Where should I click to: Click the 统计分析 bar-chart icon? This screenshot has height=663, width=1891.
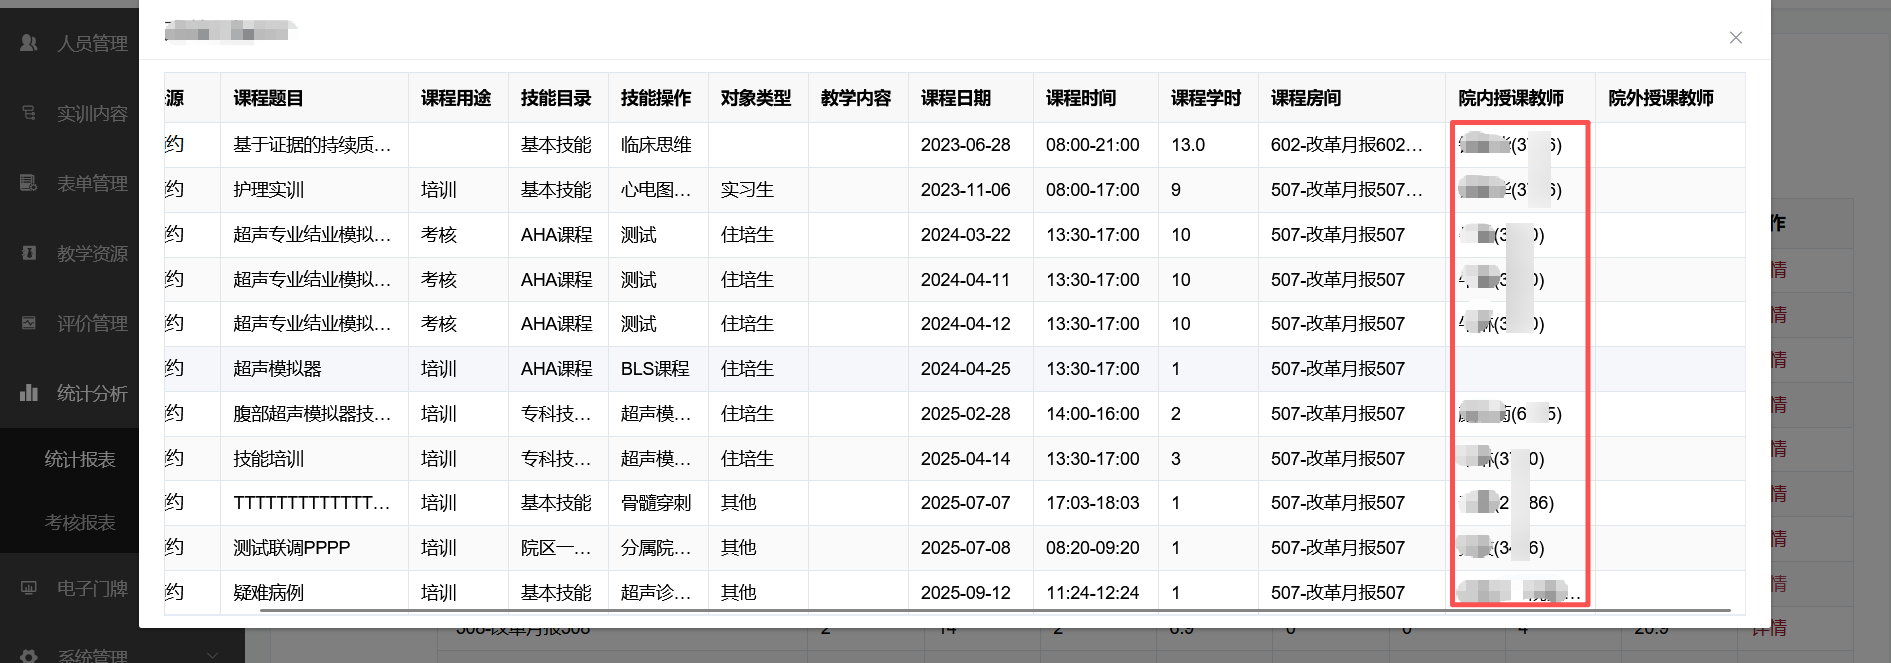coord(29,392)
